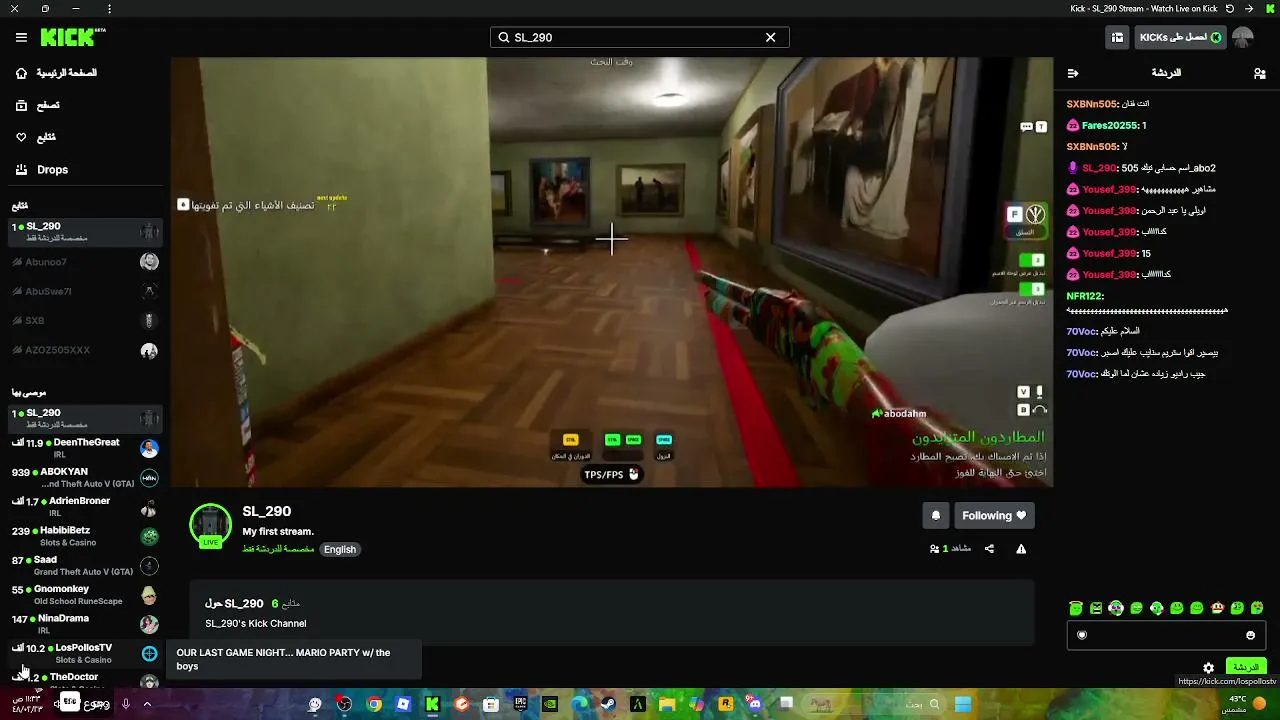This screenshot has width=1280, height=720.
Task: Click the Windows Start button
Action: tap(963, 704)
